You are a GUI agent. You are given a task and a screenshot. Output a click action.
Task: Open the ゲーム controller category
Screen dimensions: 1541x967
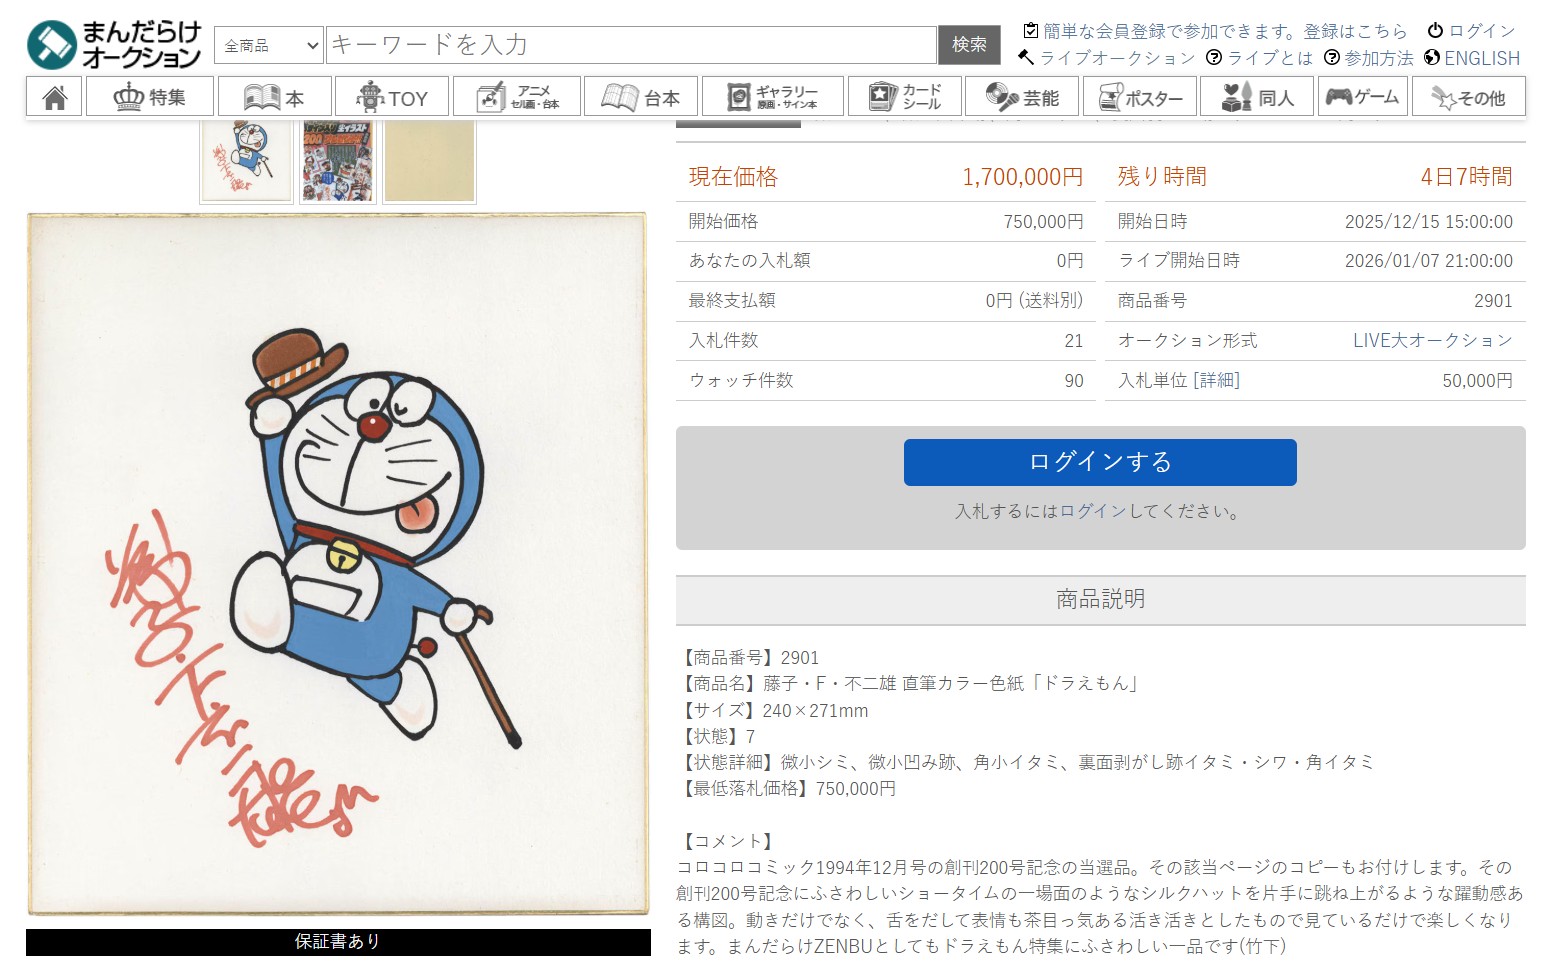[x=1362, y=97]
